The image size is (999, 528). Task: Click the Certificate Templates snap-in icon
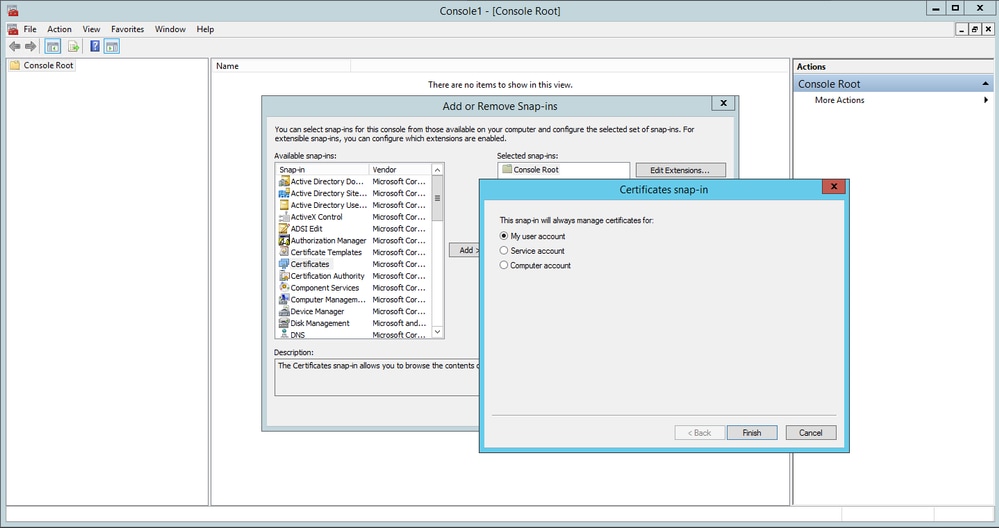point(284,252)
